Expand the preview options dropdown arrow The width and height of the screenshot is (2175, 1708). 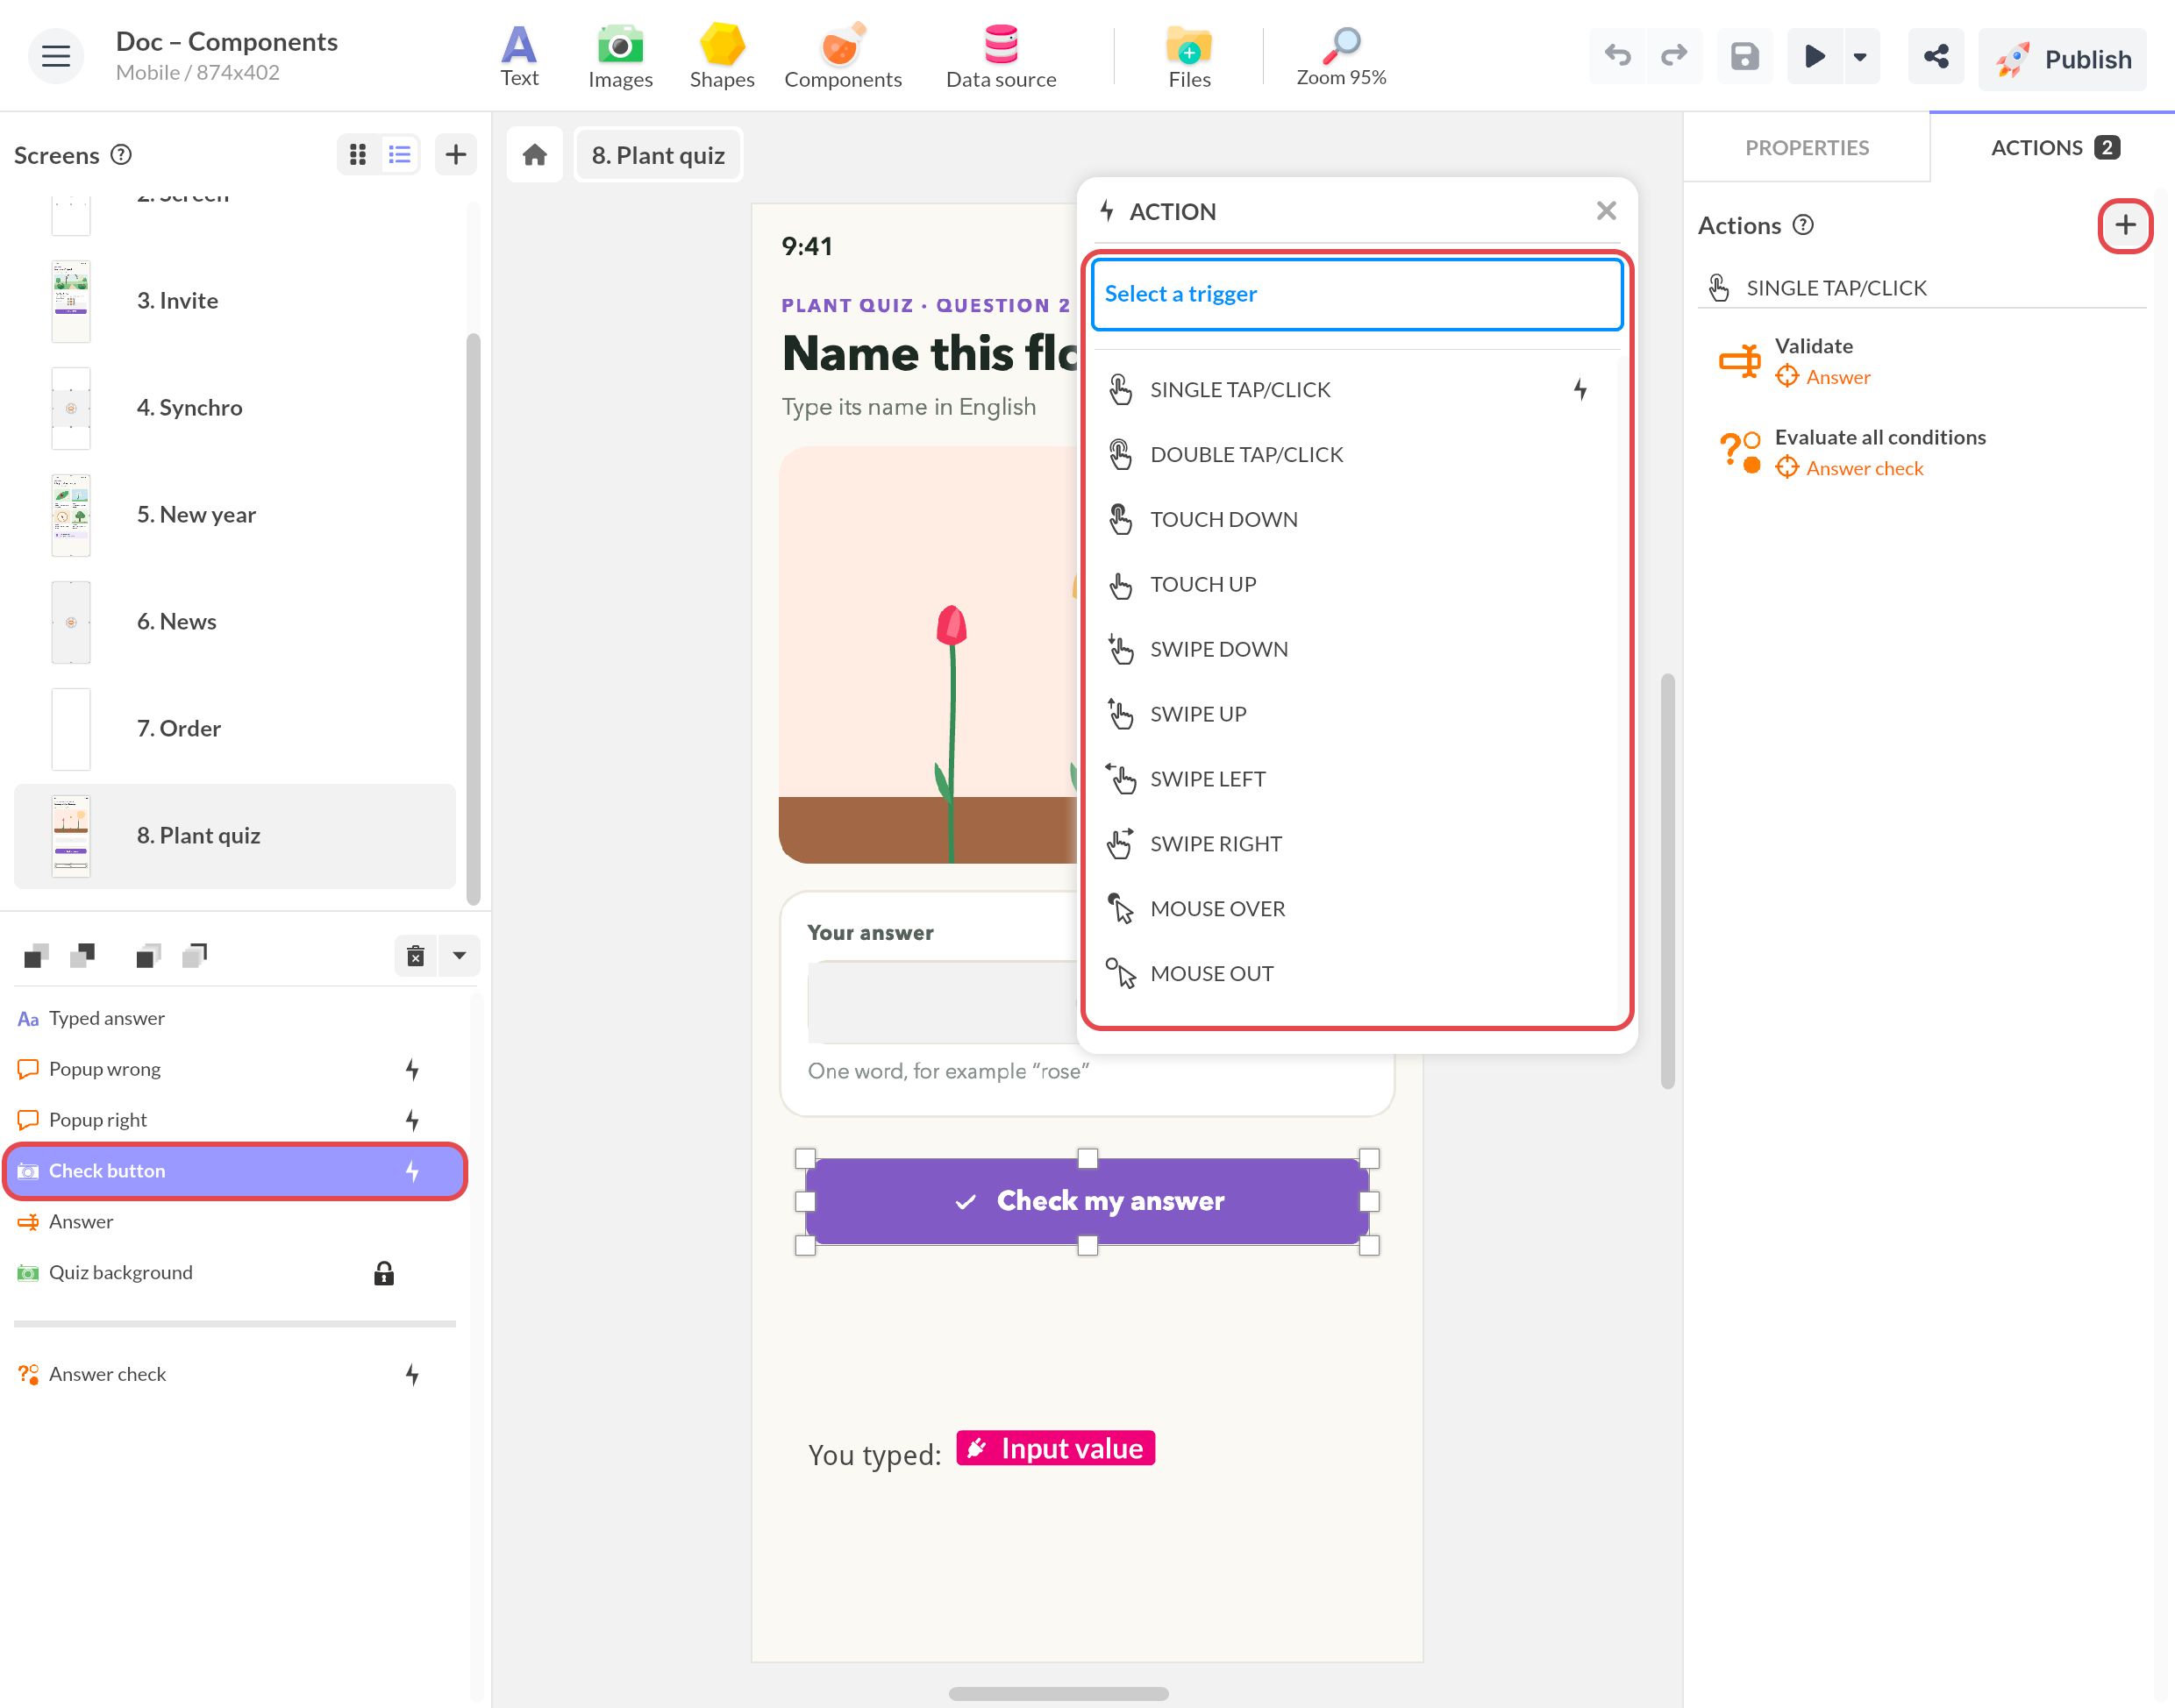coord(1860,57)
